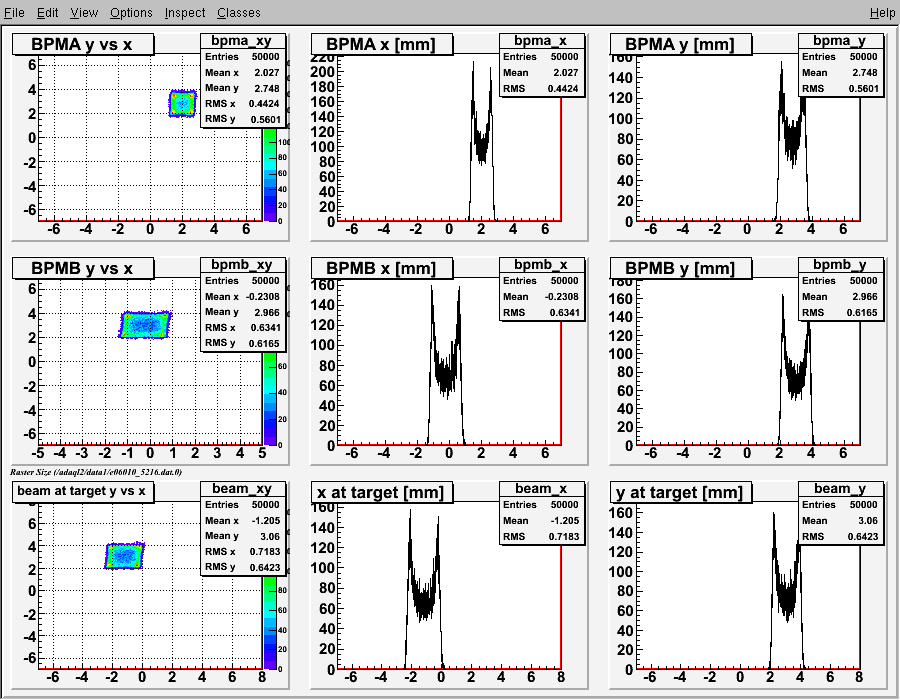
Task: Click 'RMS 0.4424' in bpma_x stats
Action: [x=541, y=88]
